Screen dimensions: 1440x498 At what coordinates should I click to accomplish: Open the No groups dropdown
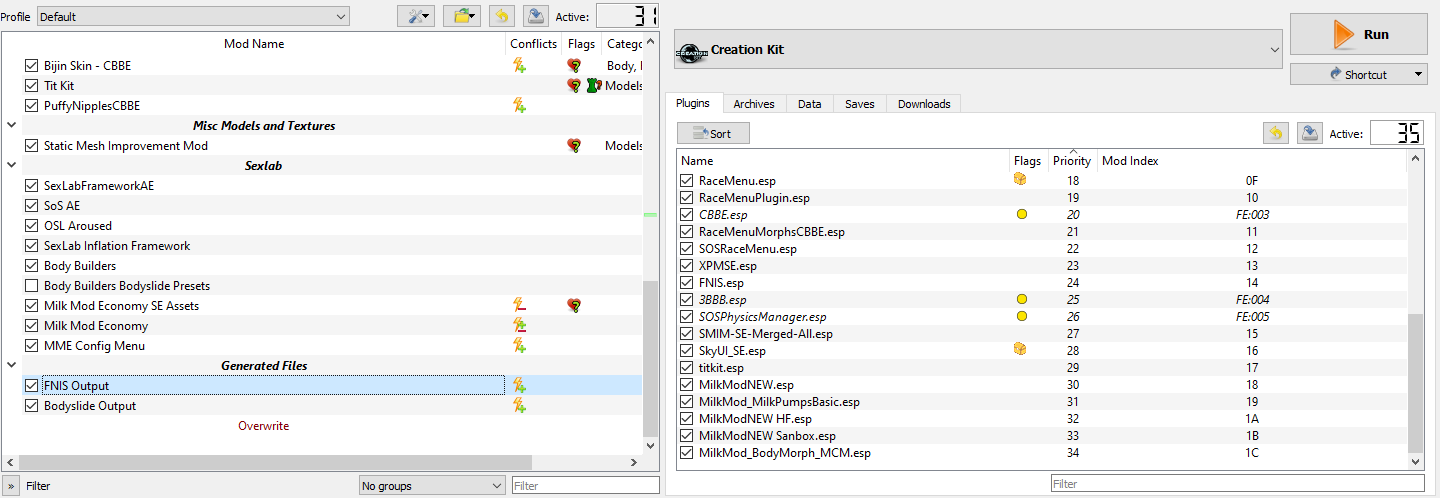tap(432, 486)
